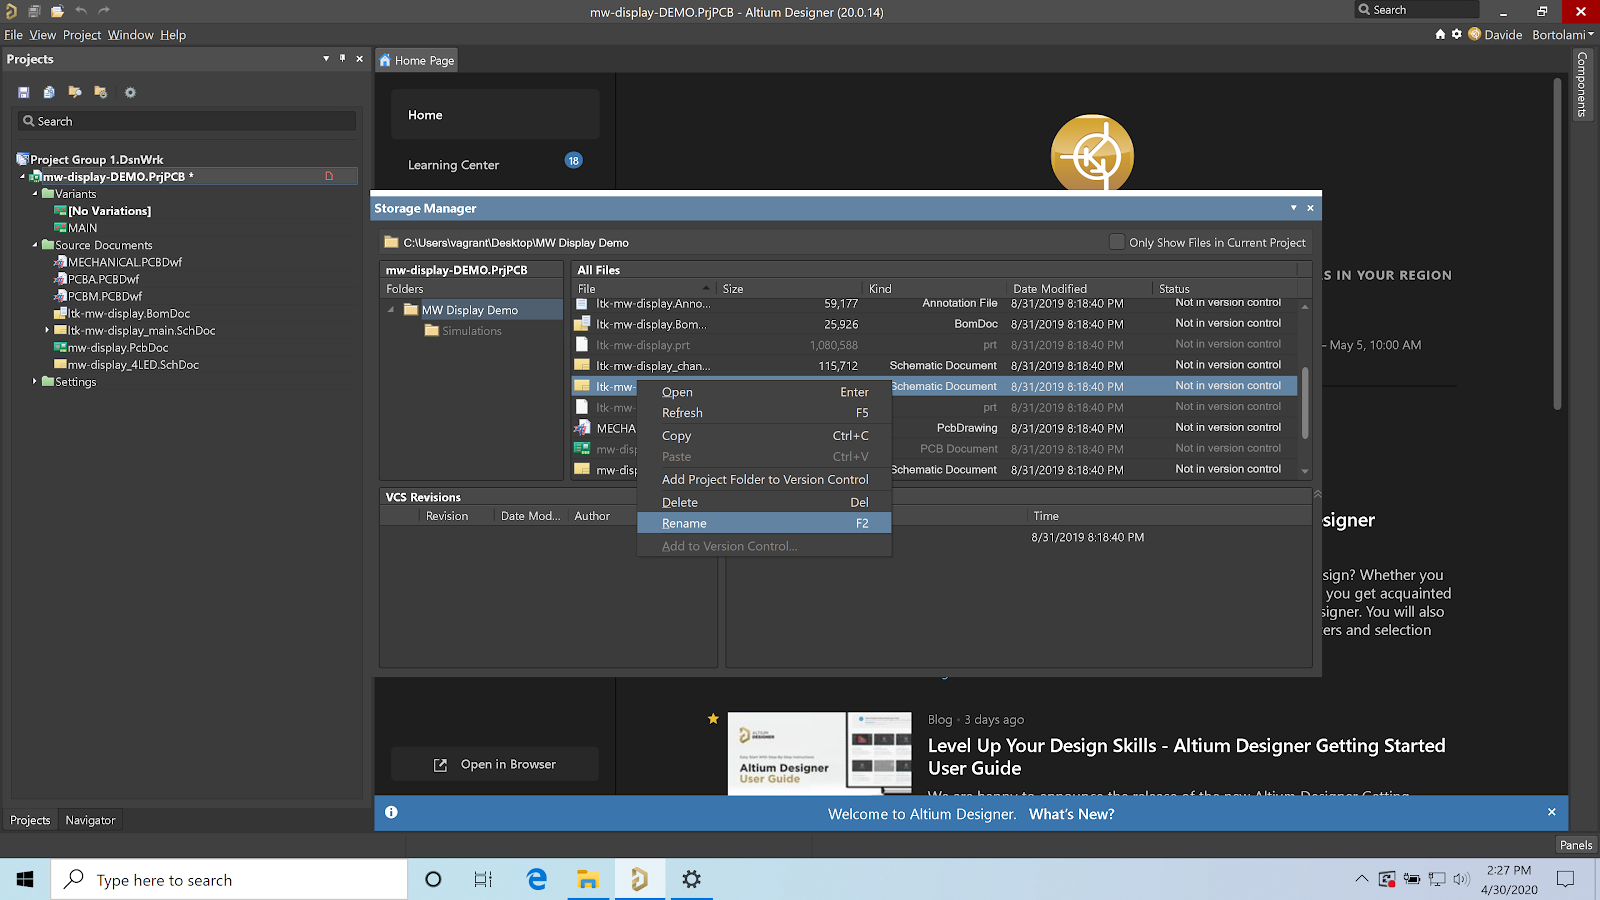Screen dimensions: 1600x900
Task: Click the Panels button
Action: (x=1576, y=845)
